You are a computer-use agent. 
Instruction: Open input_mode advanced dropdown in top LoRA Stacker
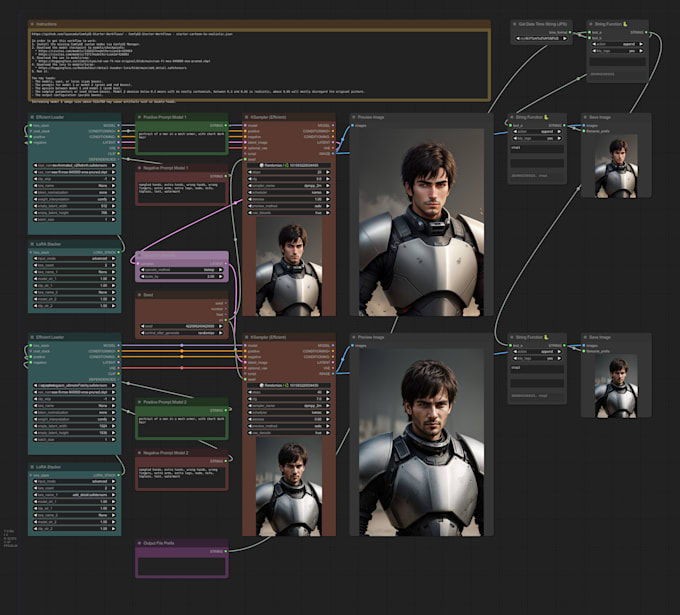pos(75,258)
